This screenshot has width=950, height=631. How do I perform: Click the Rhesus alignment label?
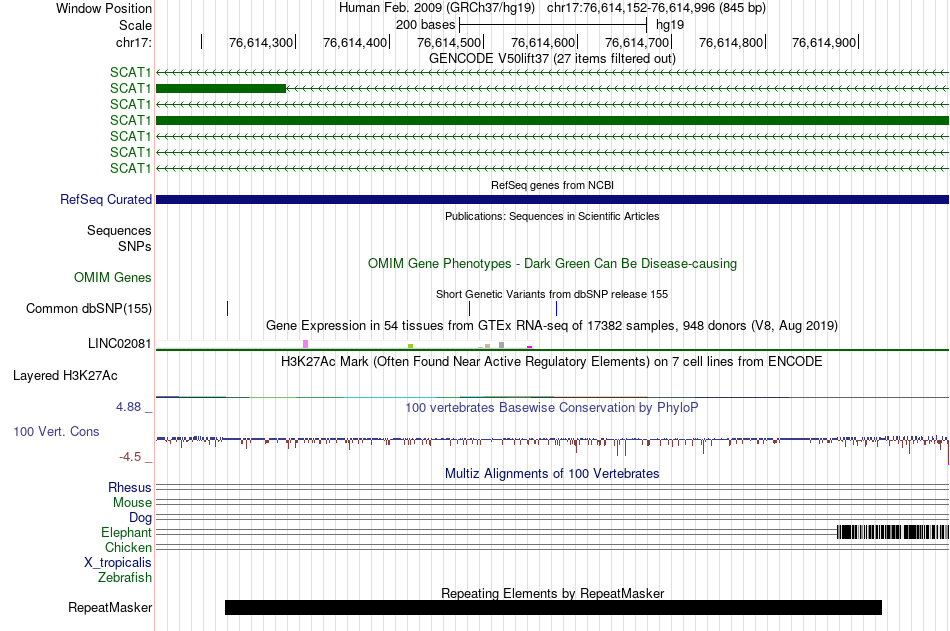pyautogui.click(x=130, y=487)
